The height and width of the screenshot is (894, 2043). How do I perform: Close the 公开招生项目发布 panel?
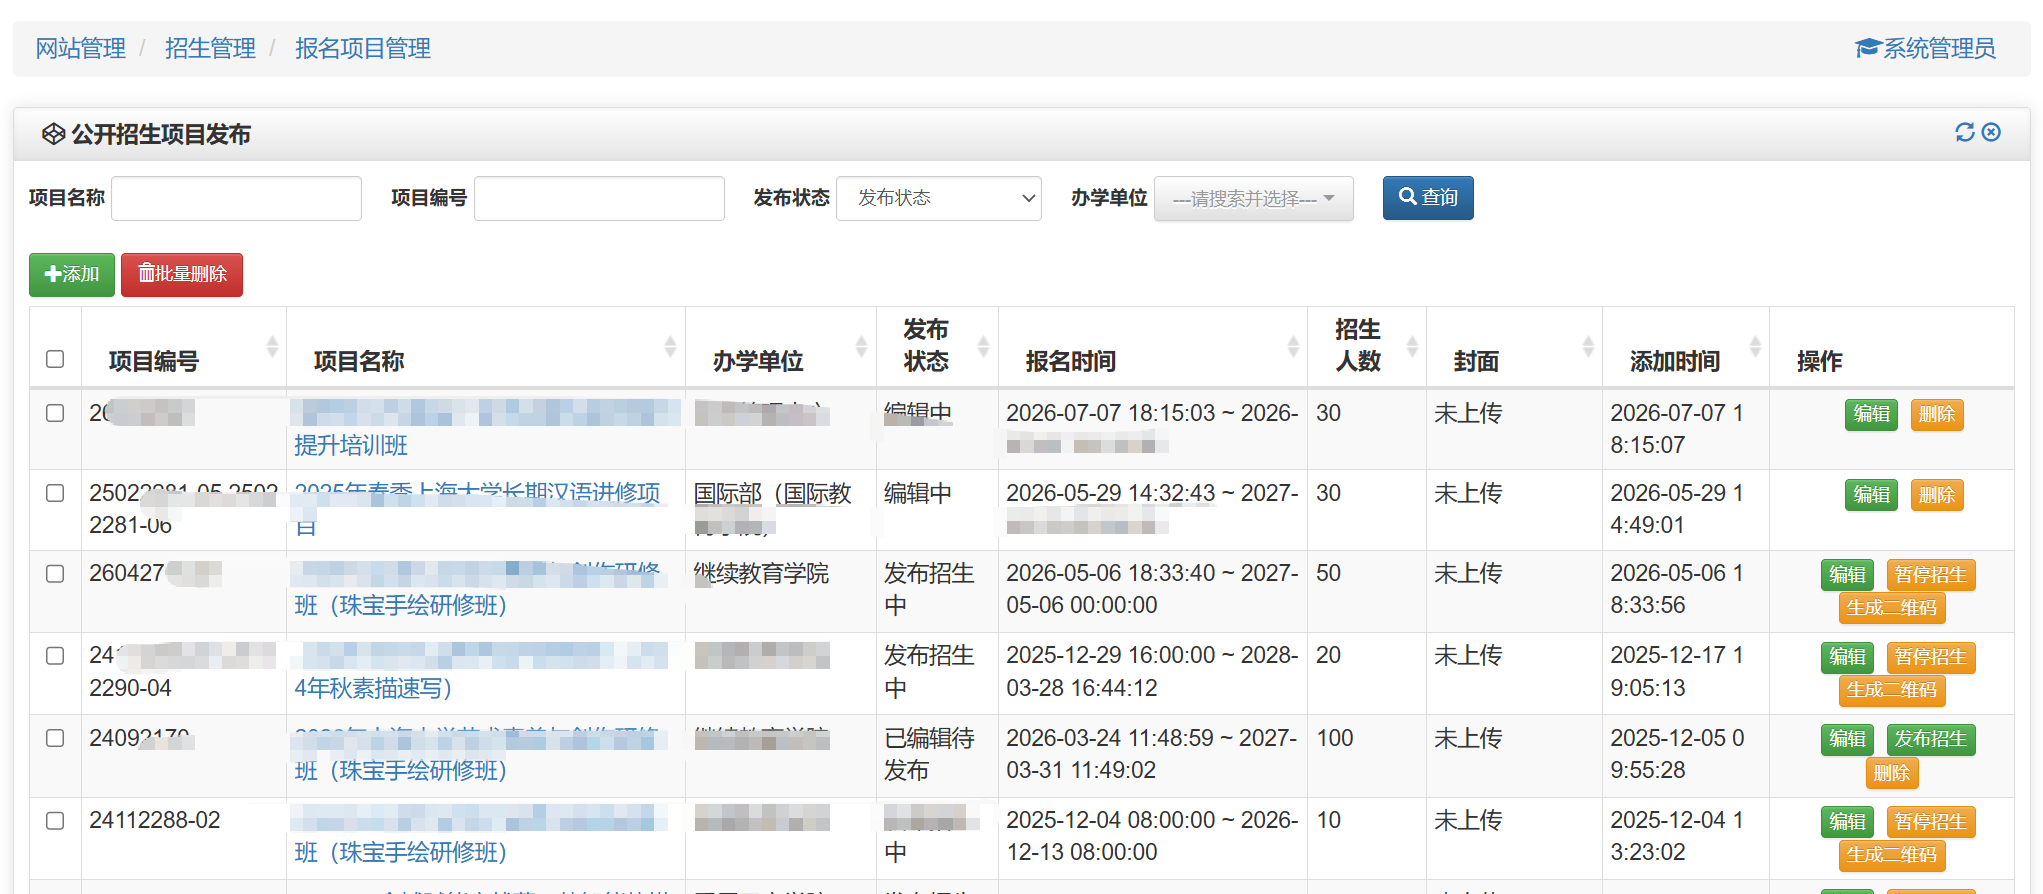click(x=1991, y=132)
